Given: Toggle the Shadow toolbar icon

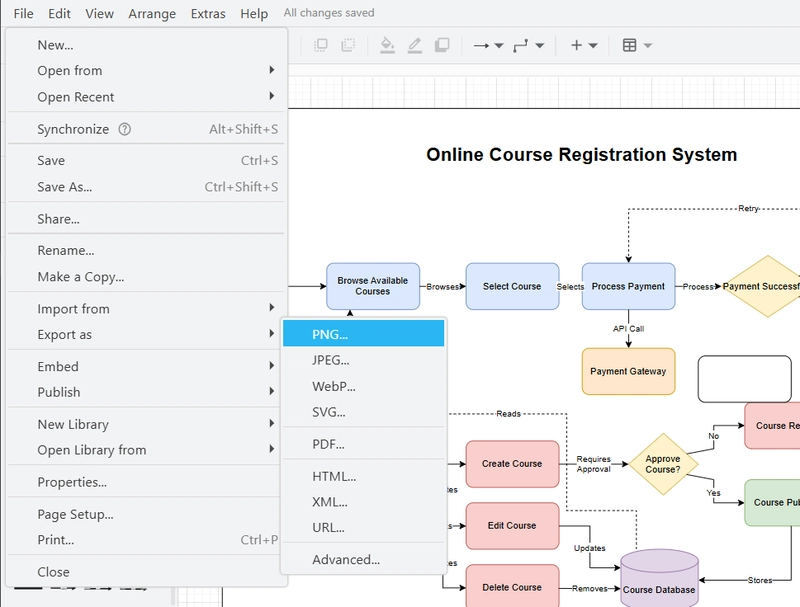Looking at the screenshot, I should tap(442, 45).
